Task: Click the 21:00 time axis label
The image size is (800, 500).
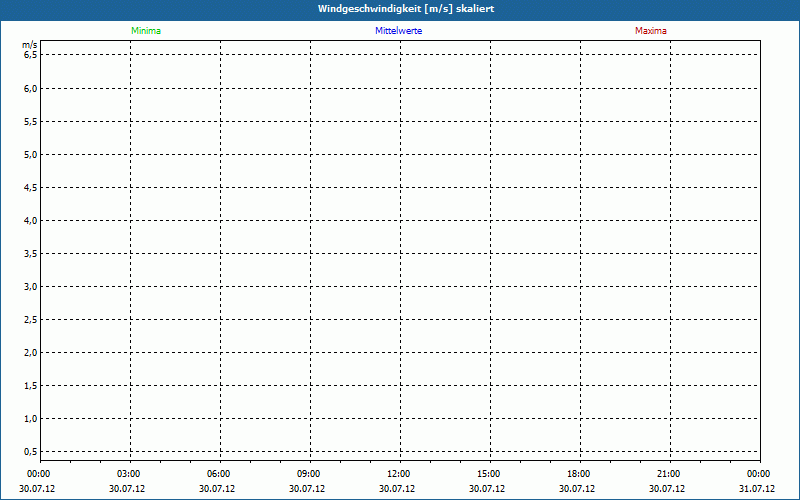Action: click(x=668, y=474)
